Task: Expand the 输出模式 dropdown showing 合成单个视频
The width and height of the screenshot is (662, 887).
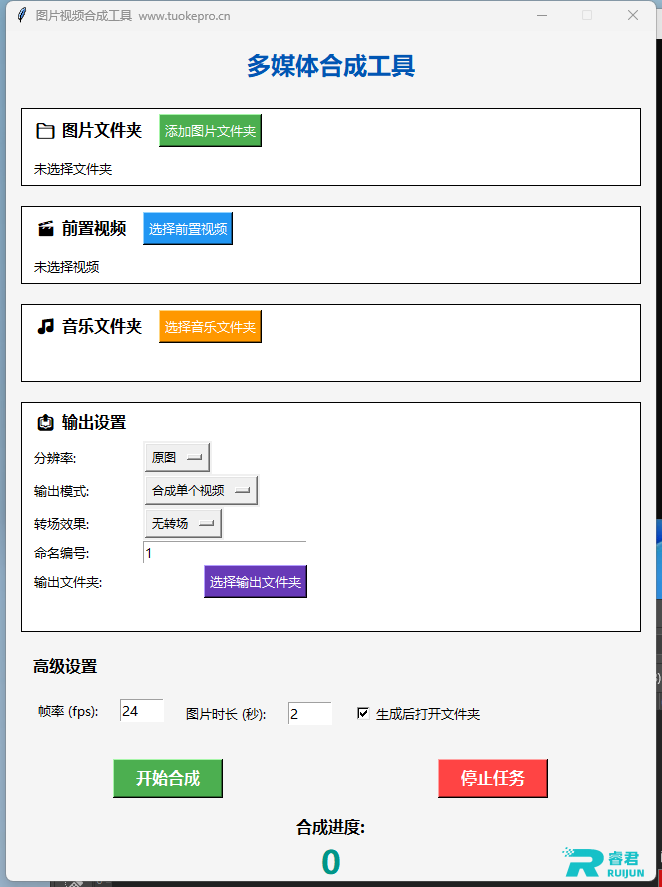Action: tap(201, 490)
